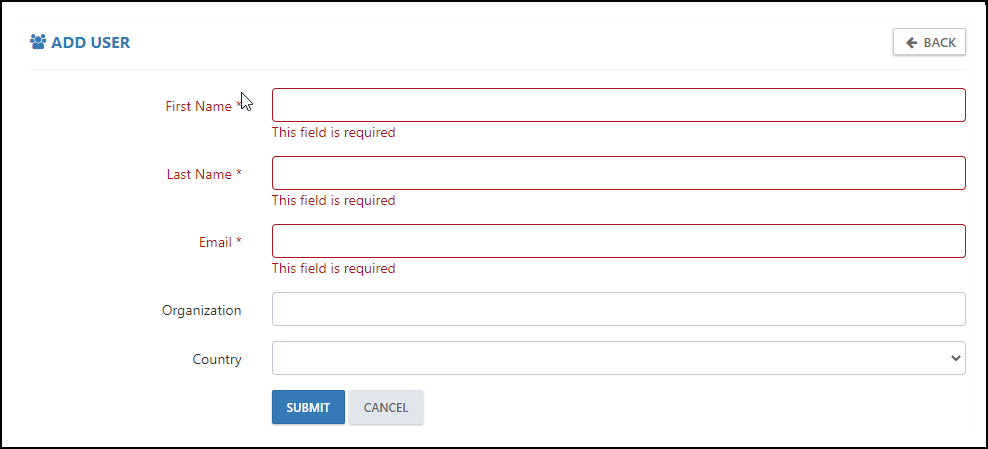This screenshot has height=449, width=988.
Task: Click the required error under Email
Action: pos(333,268)
